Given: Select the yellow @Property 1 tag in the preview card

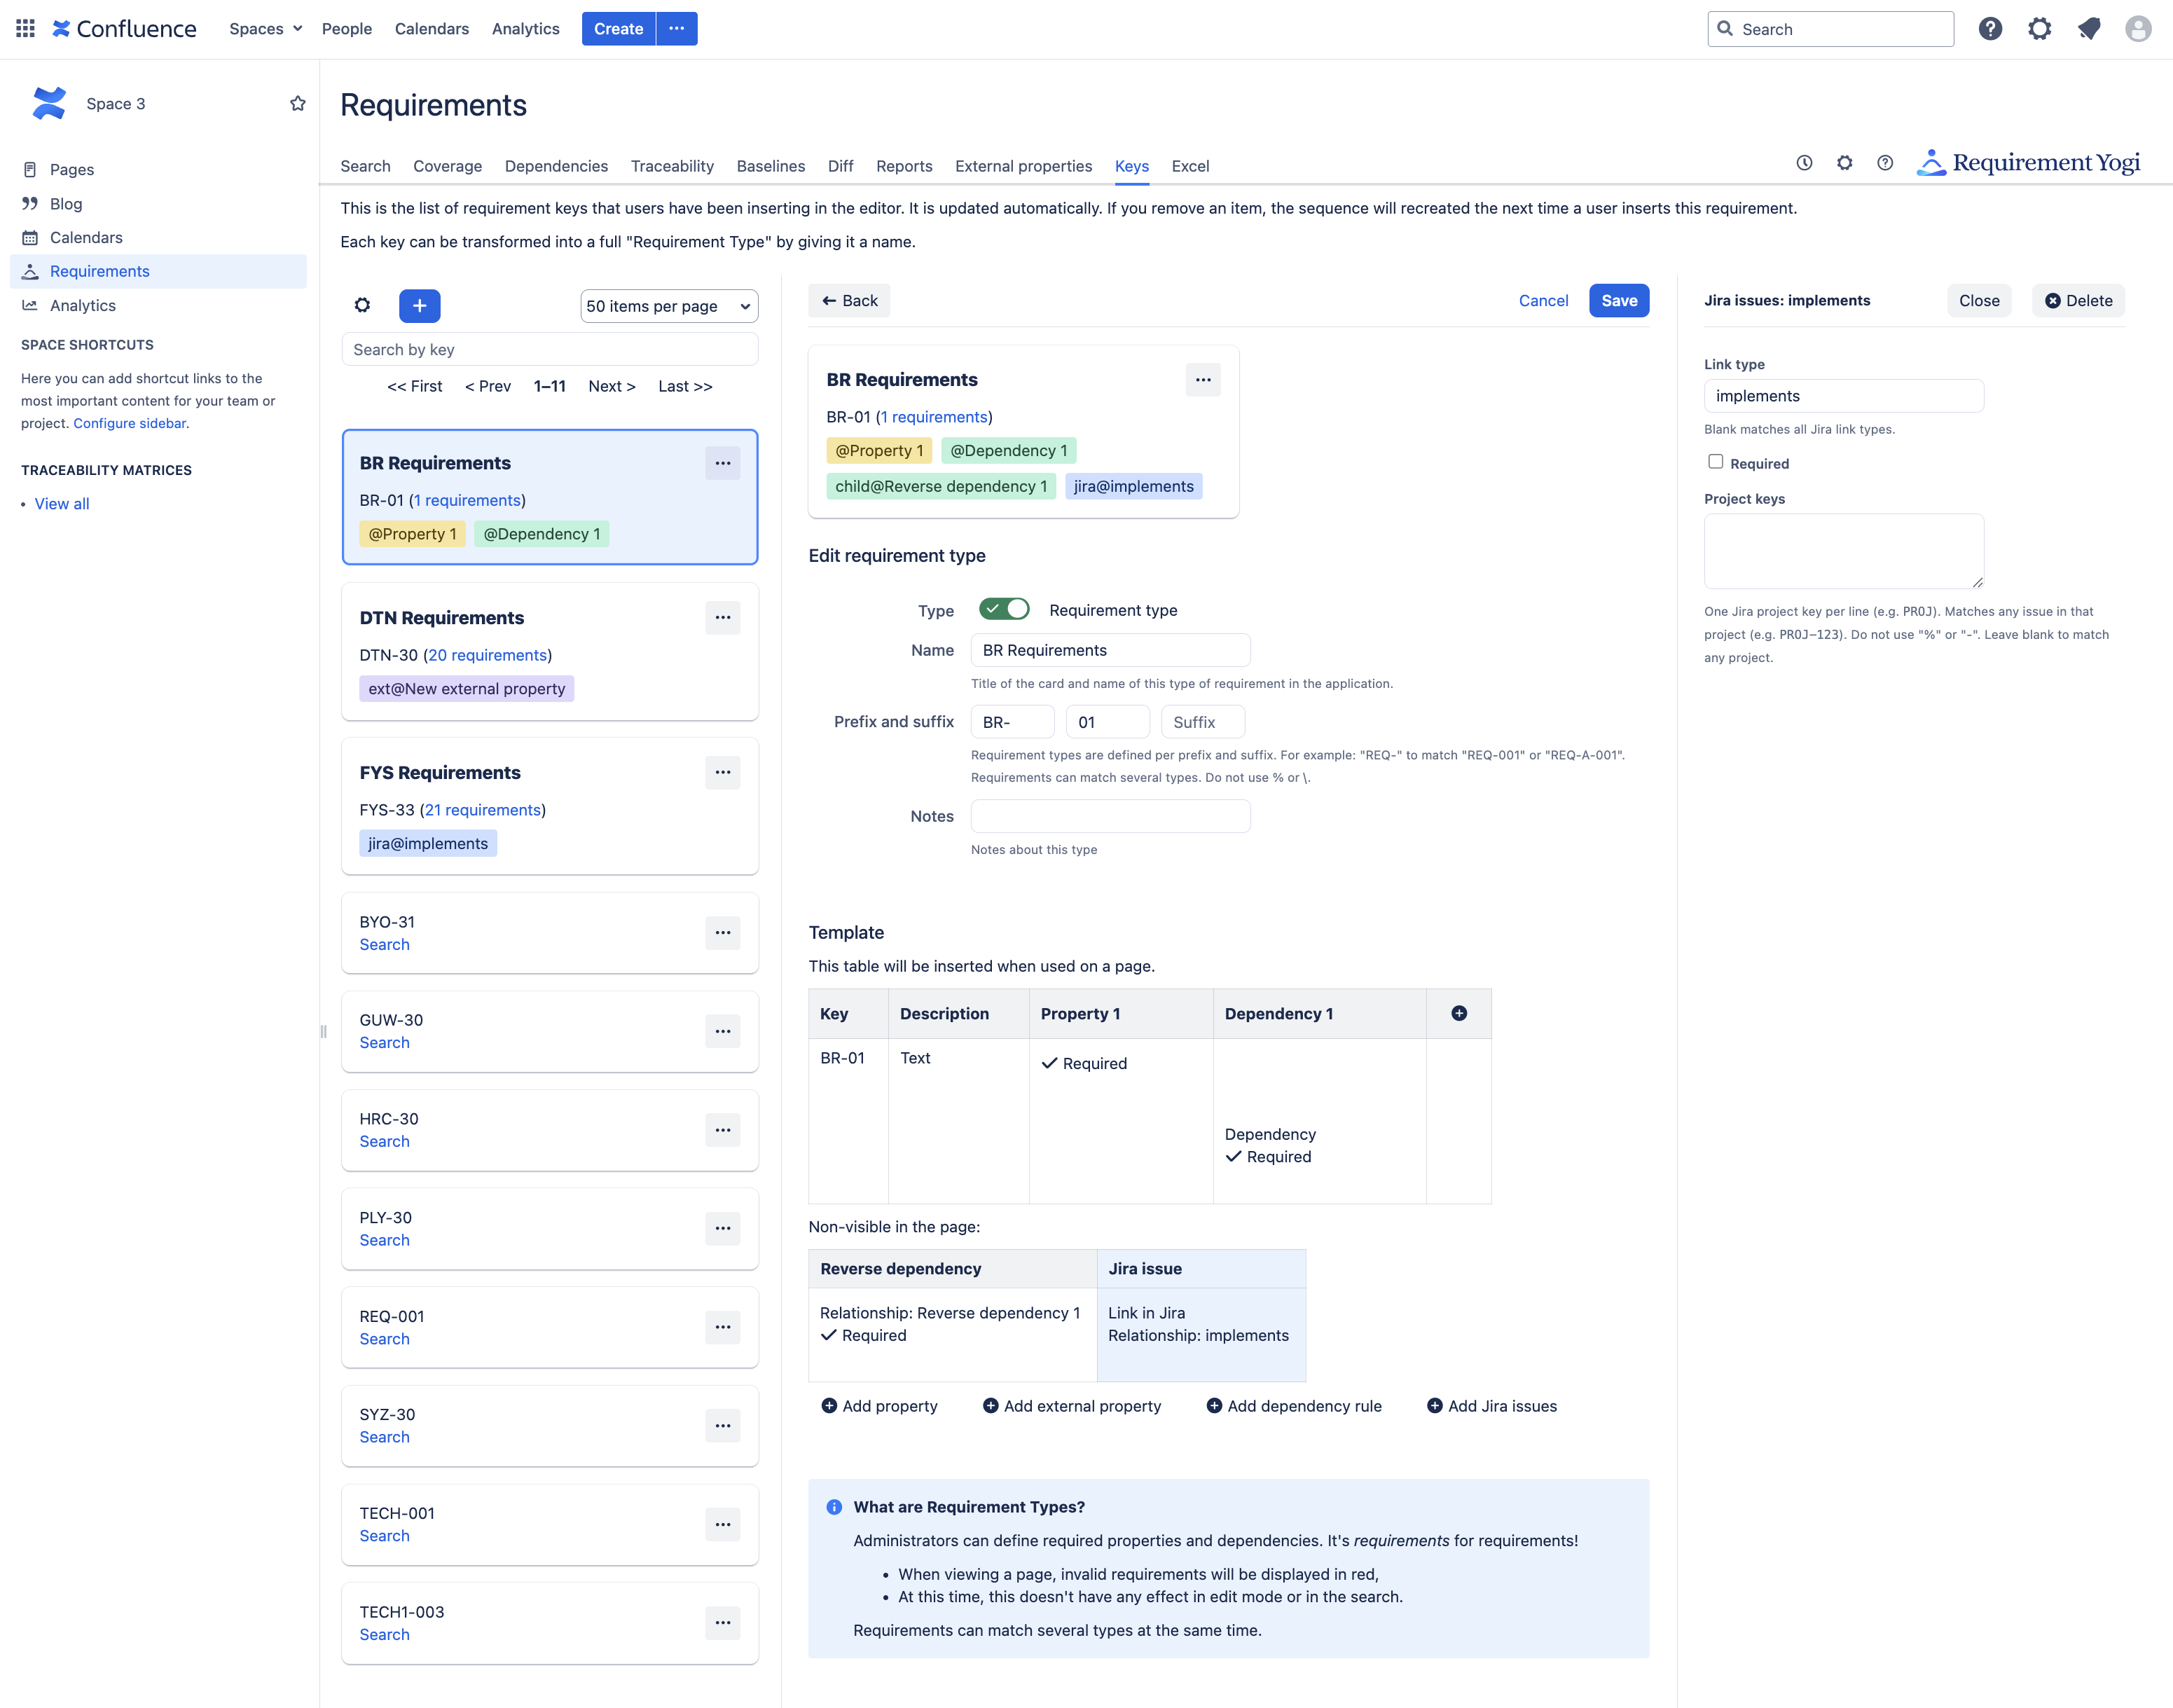Looking at the screenshot, I should click(x=879, y=451).
